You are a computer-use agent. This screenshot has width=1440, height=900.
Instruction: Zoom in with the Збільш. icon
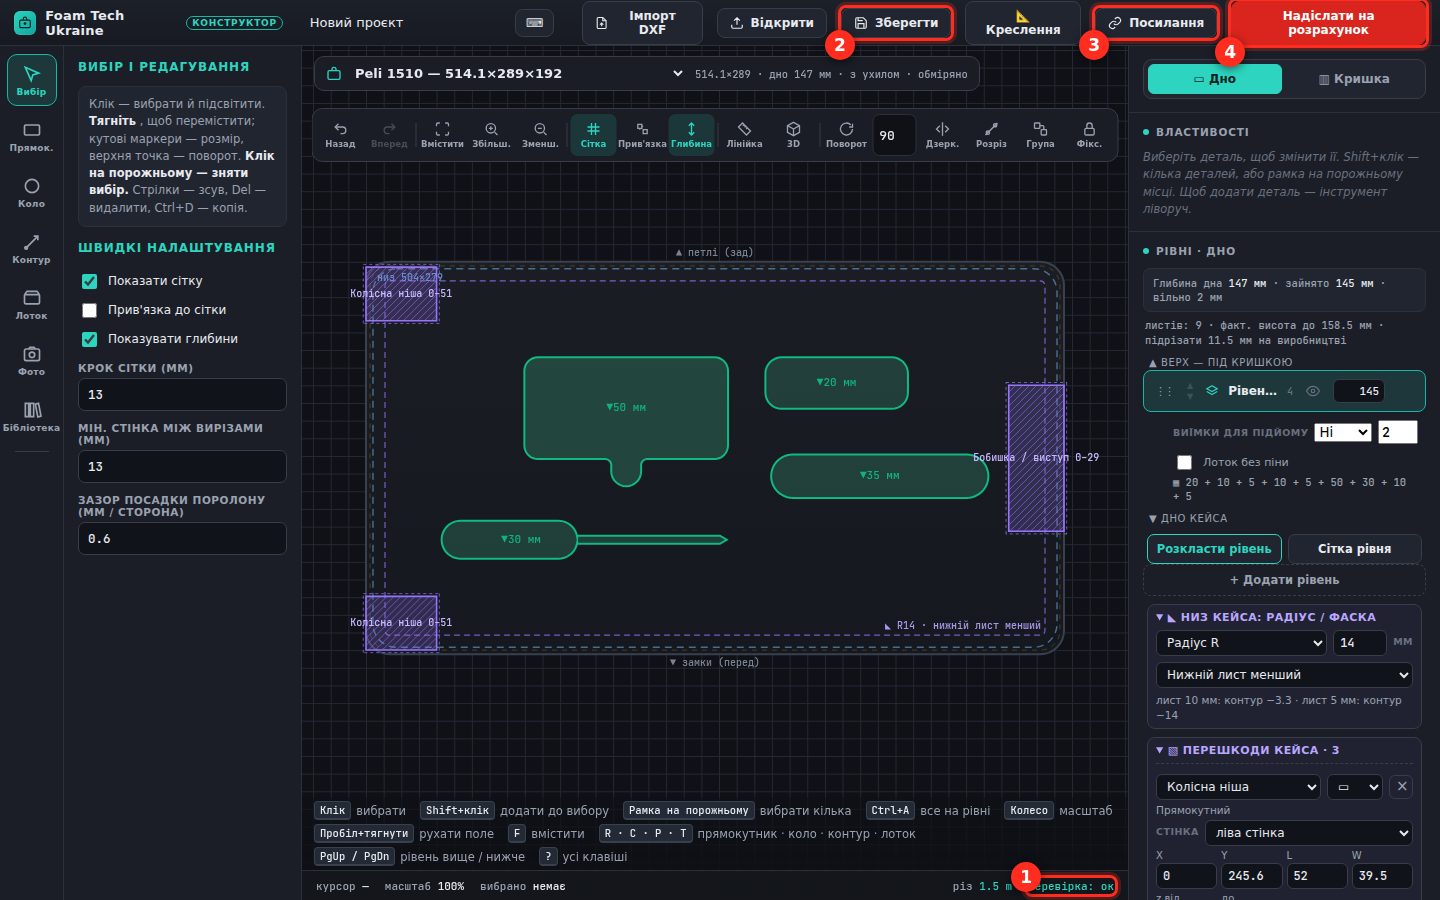click(491, 135)
